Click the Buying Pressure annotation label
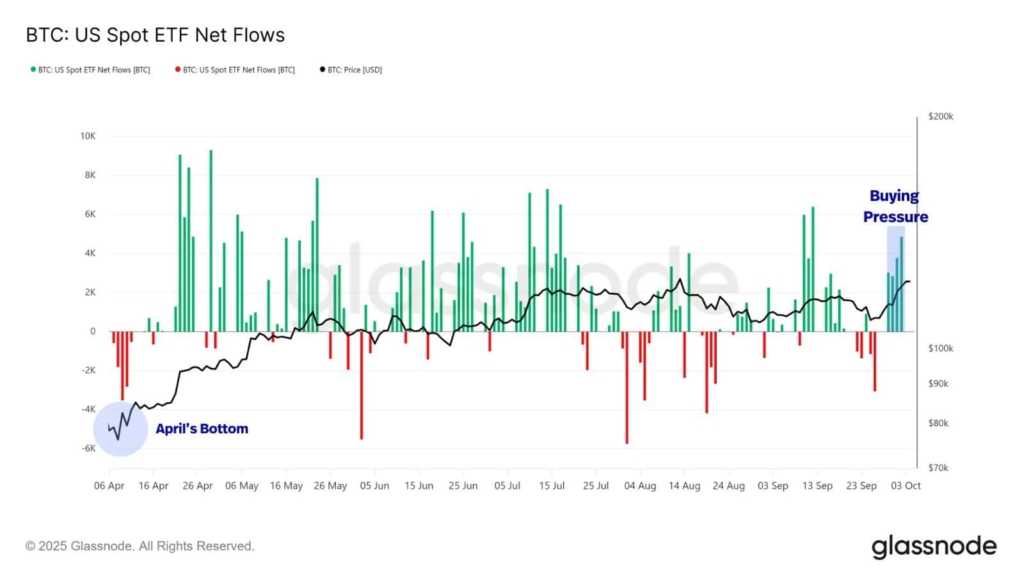Viewport: 1024px width, 576px height. coord(898,206)
